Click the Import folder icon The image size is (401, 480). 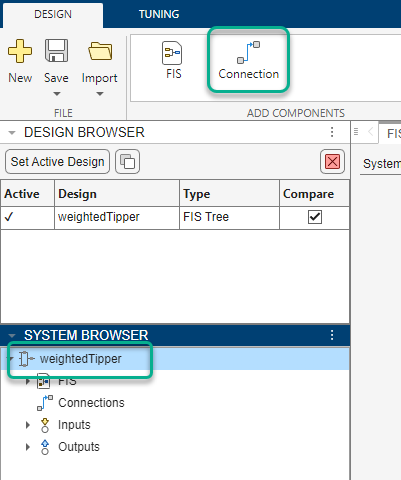tap(100, 51)
